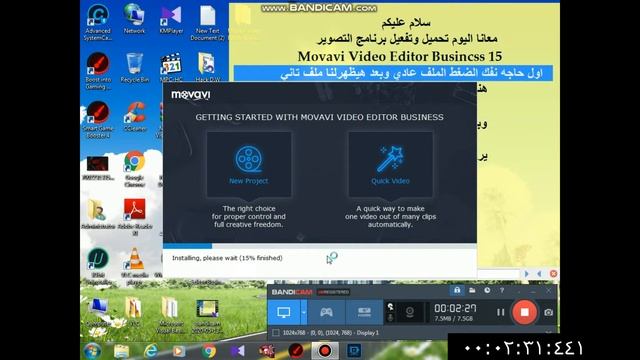Open CCleaner desktop shortcut

135,117
